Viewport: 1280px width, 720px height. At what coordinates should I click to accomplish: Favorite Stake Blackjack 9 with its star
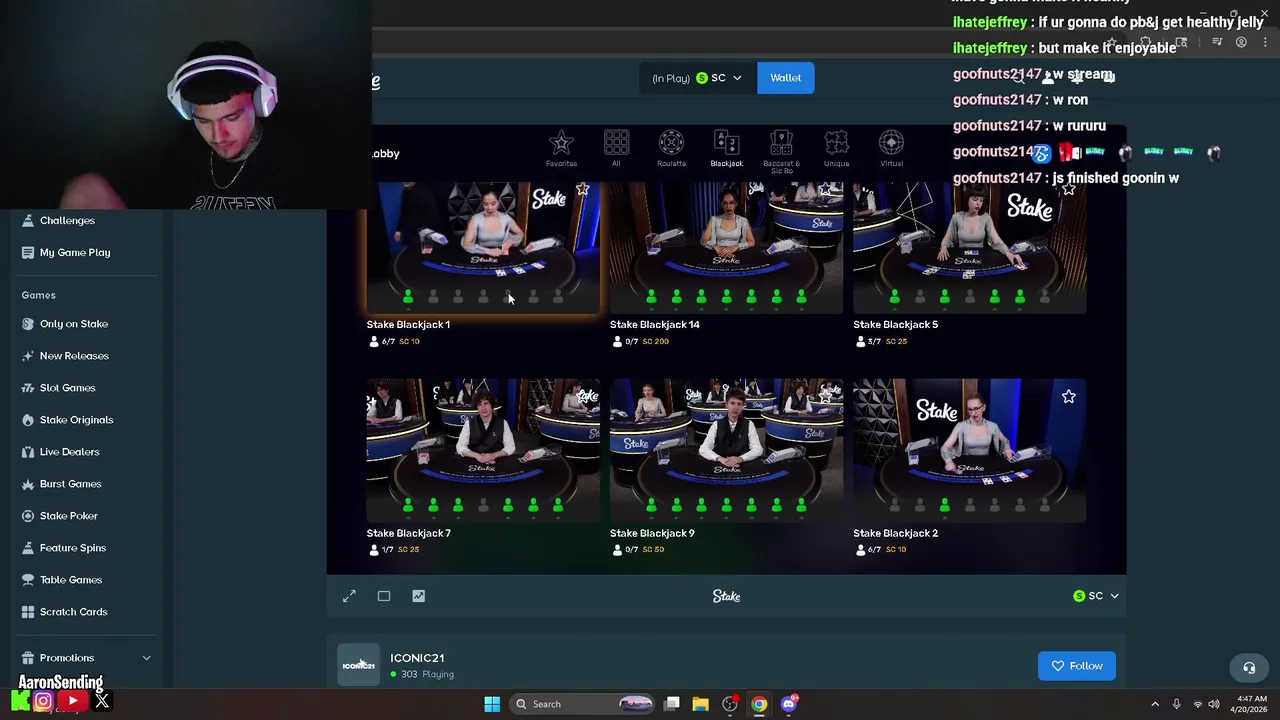[x=826, y=397]
